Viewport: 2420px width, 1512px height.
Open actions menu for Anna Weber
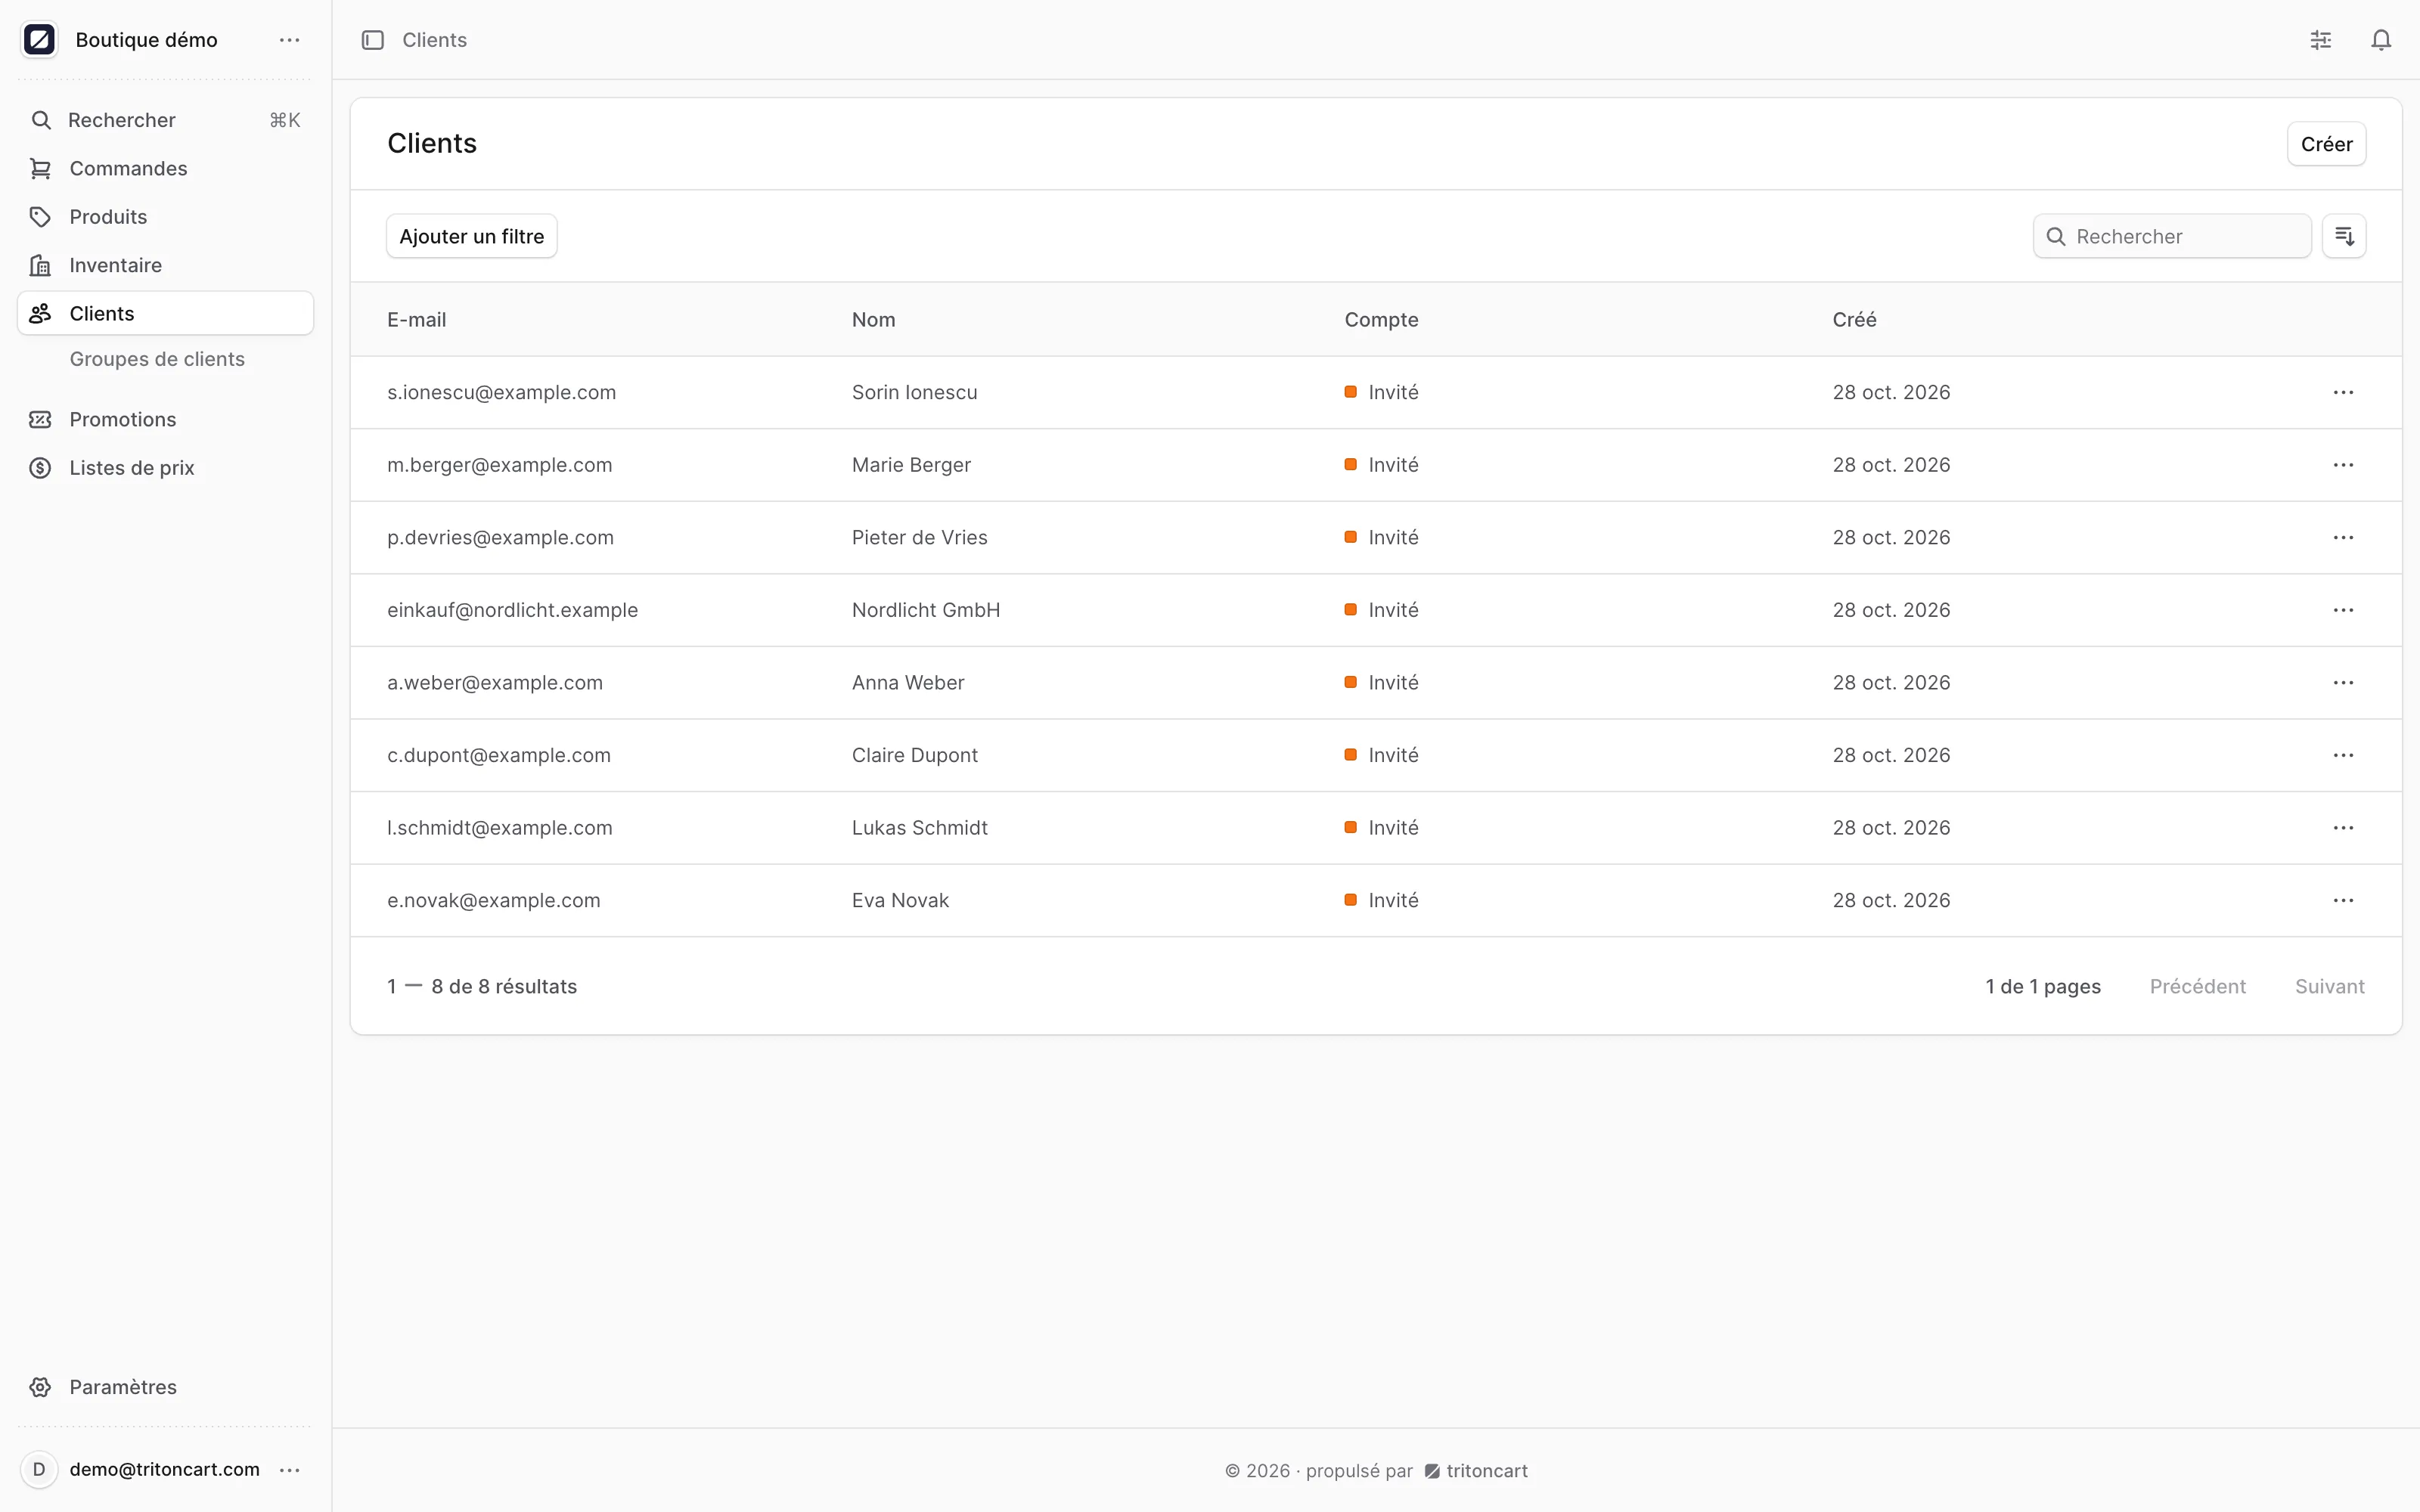click(x=2343, y=683)
